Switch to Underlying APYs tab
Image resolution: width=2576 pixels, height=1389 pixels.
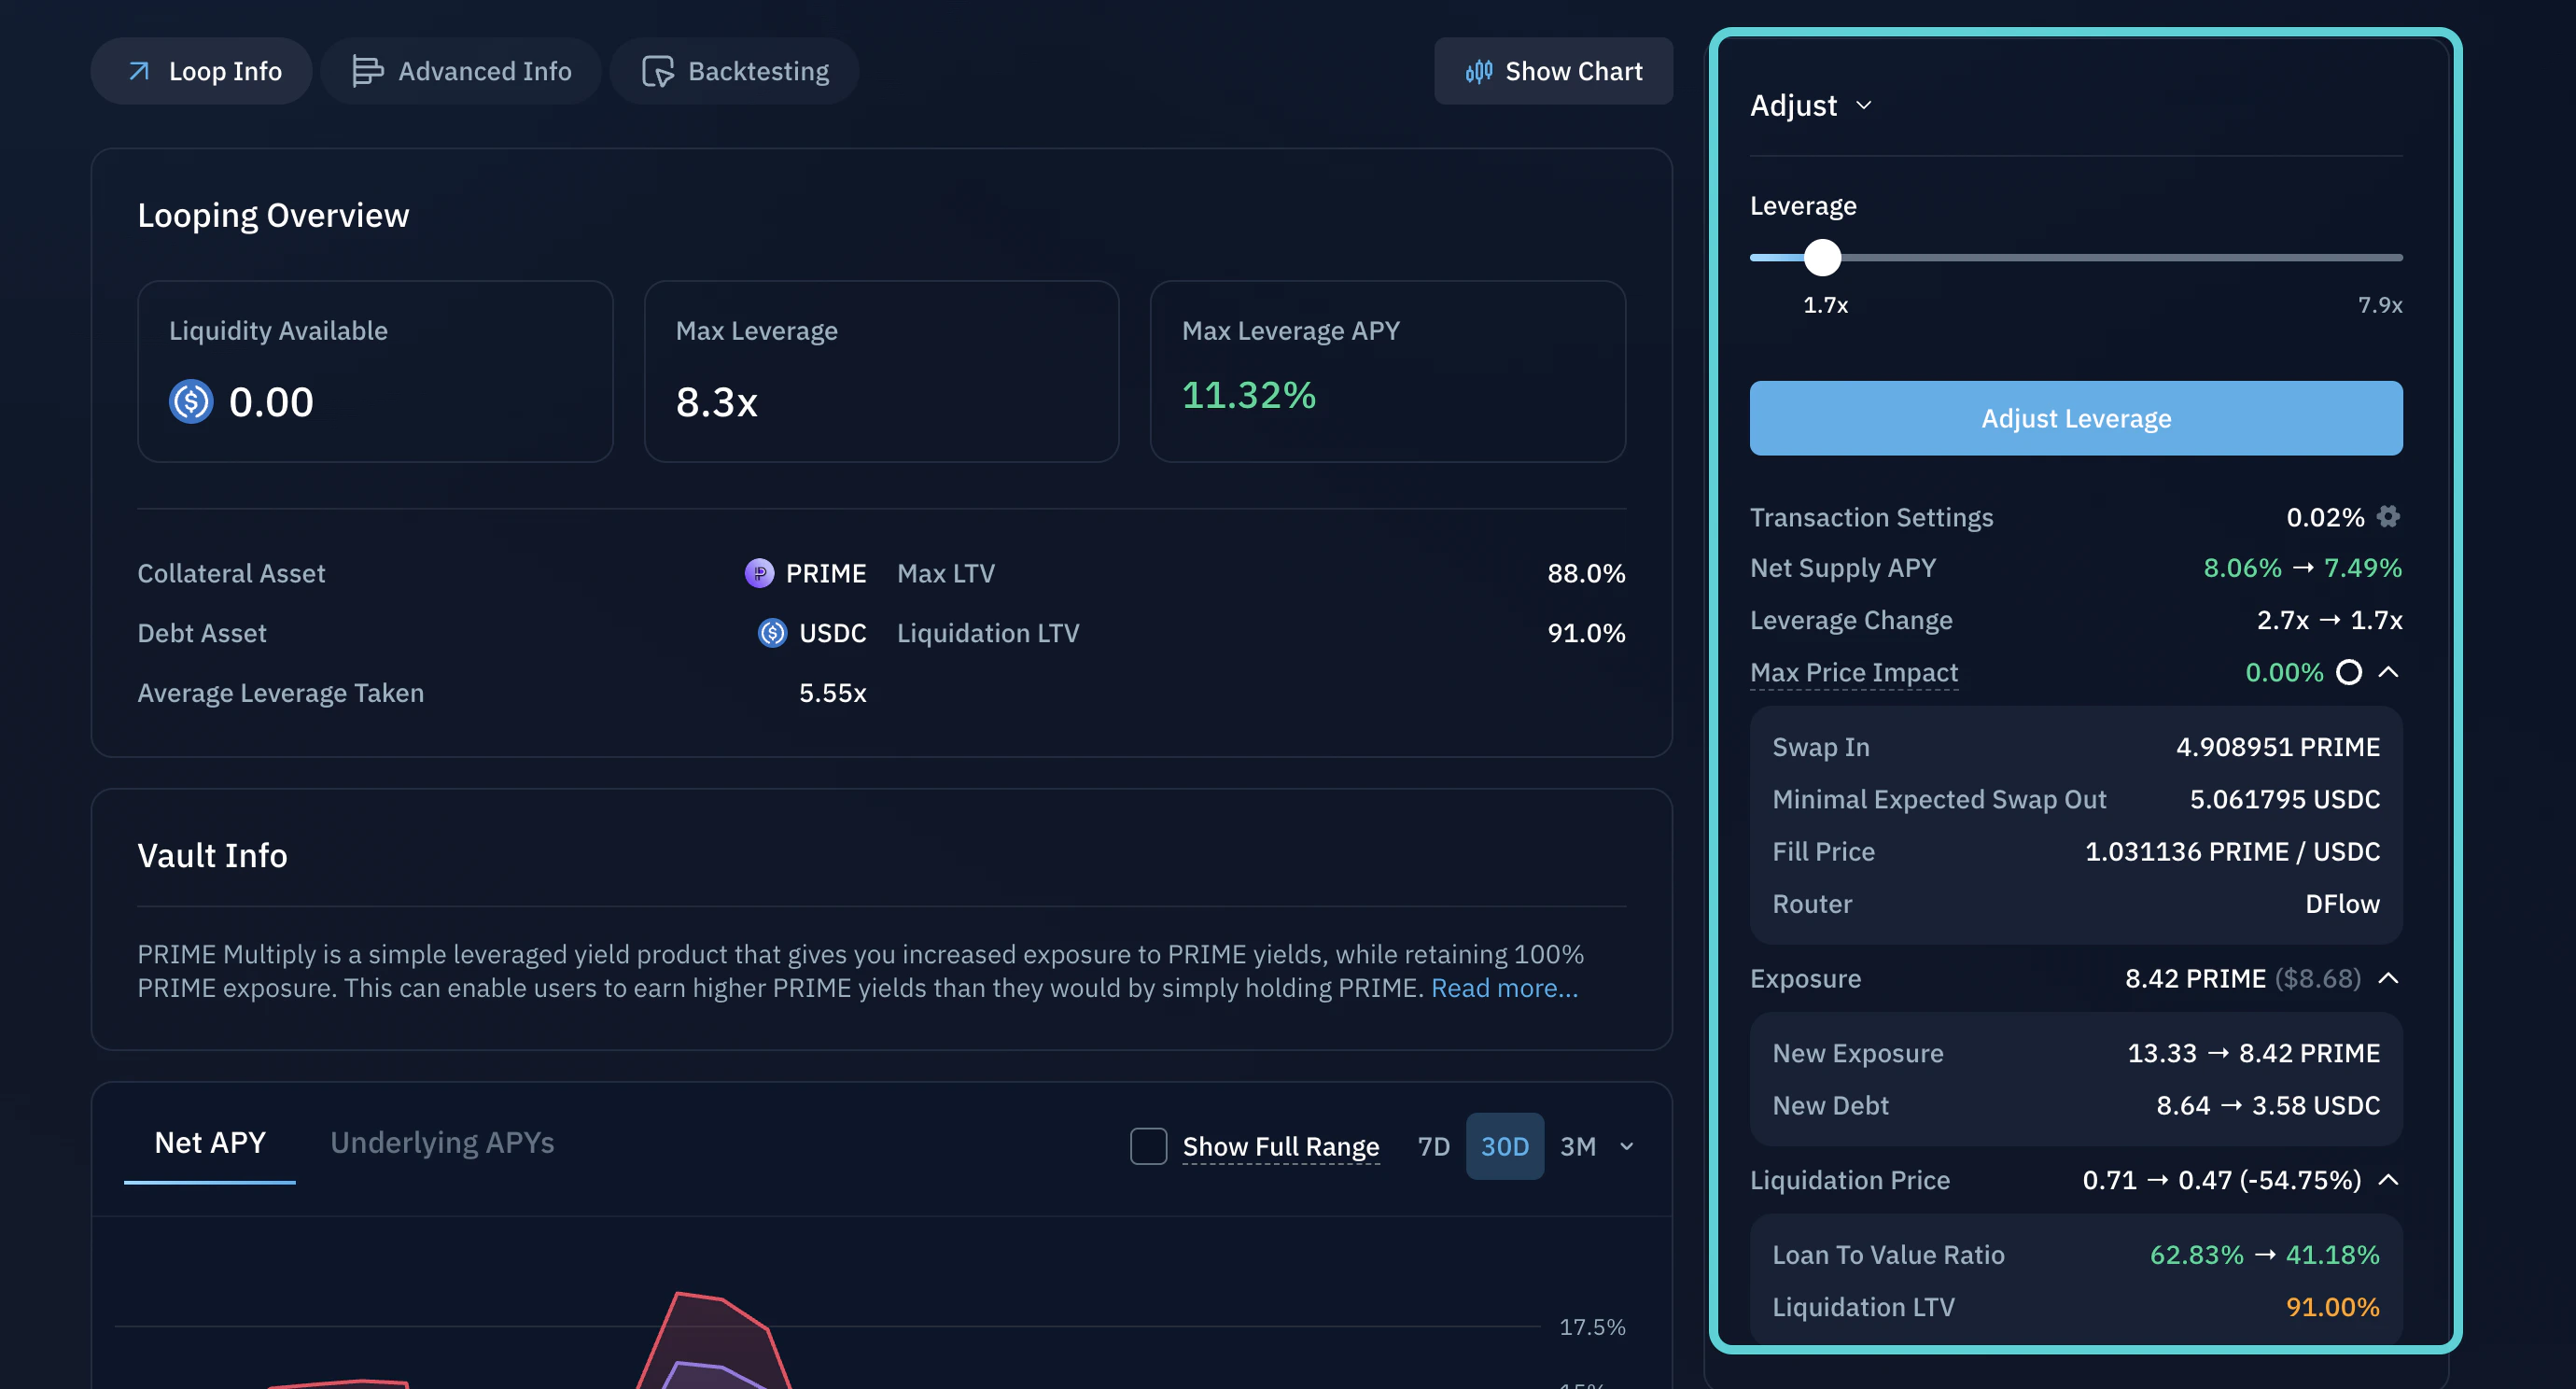pyautogui.click(x=442, y=1143)
